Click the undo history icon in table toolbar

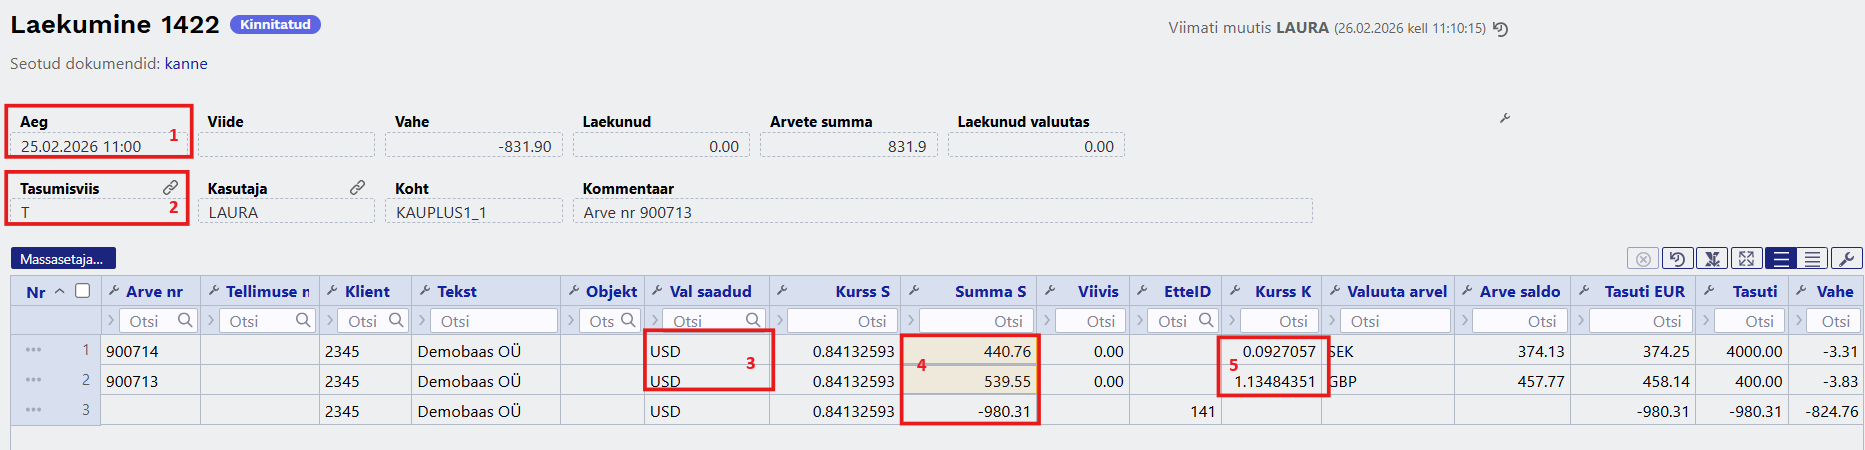[x=1677, y=259]
